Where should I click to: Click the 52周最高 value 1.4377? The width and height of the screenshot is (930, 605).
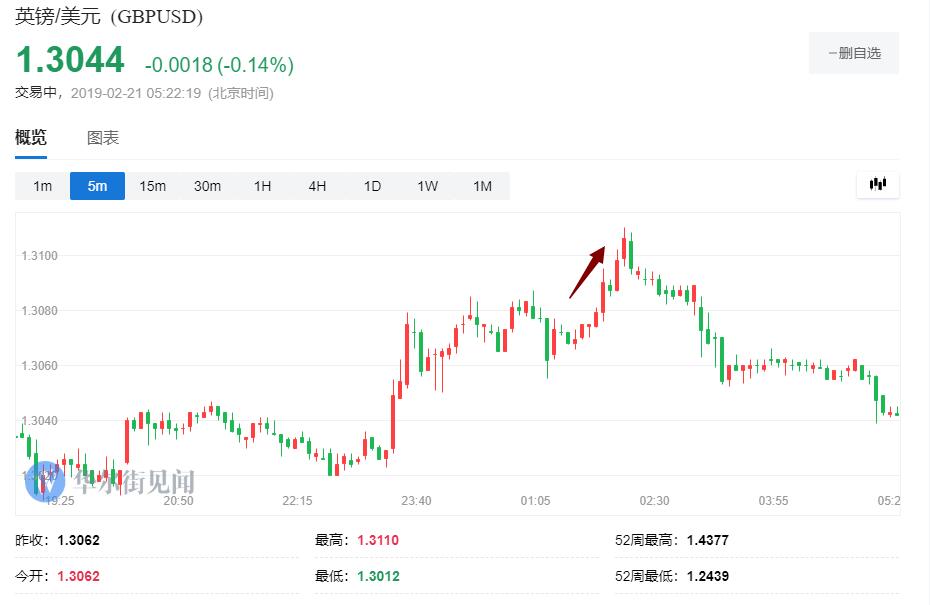[x=707, y=540]
